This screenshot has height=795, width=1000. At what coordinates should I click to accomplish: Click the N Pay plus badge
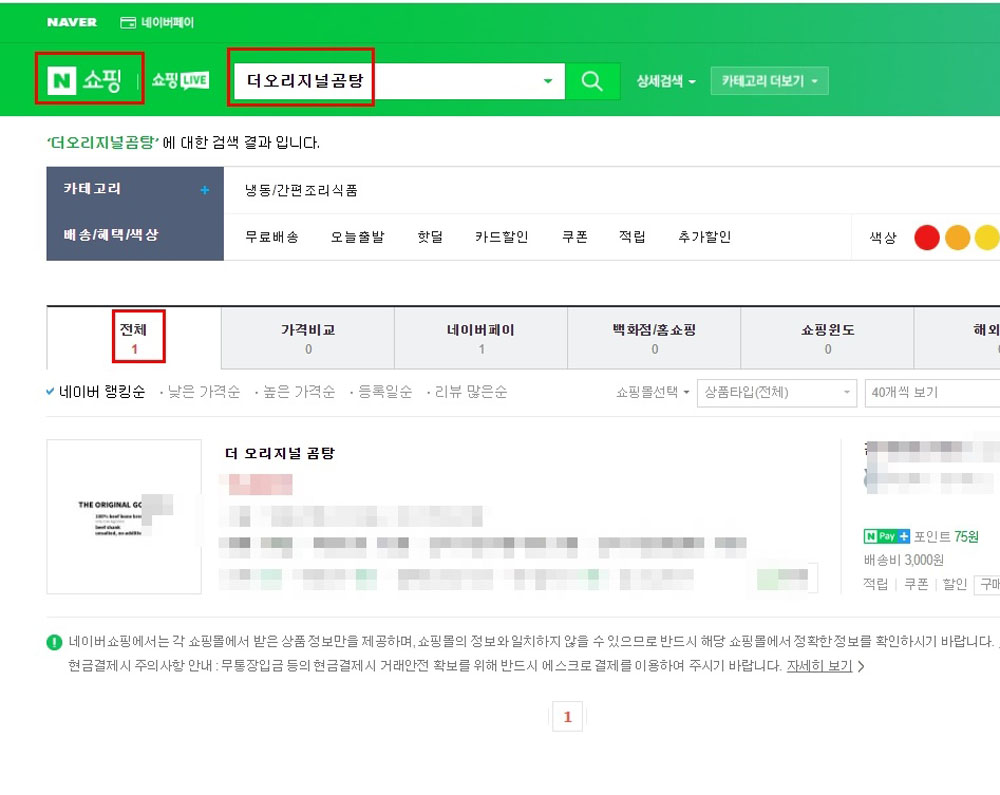(886, 536)
